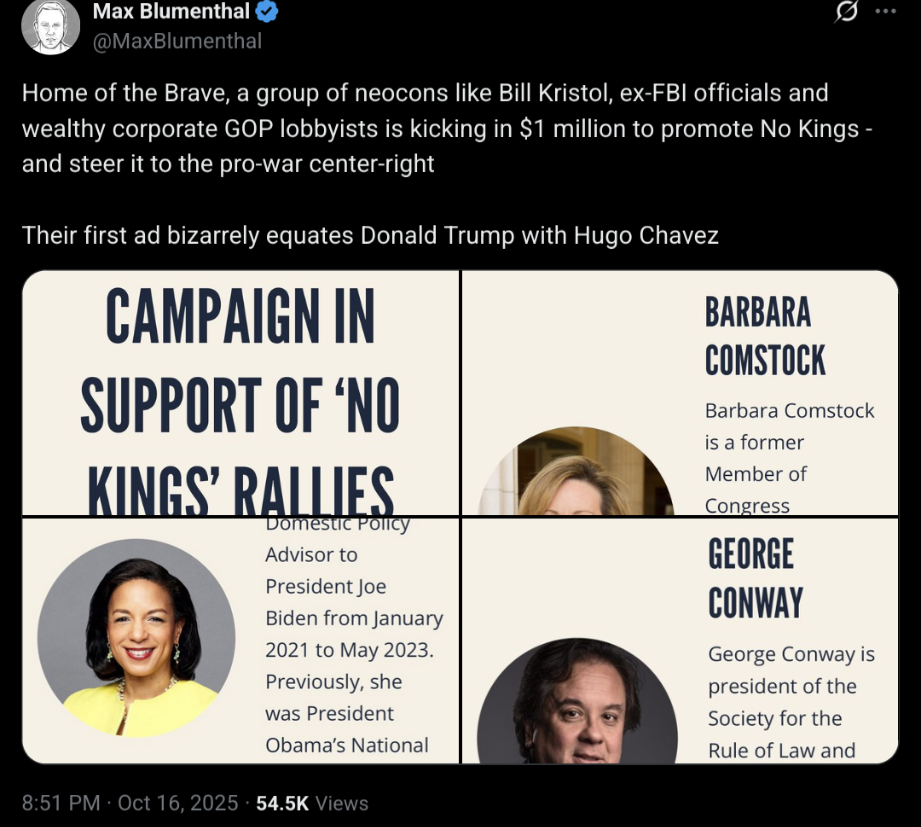Open the three-dot more options menu
The image size is (921, 827).
click(886, 12)
